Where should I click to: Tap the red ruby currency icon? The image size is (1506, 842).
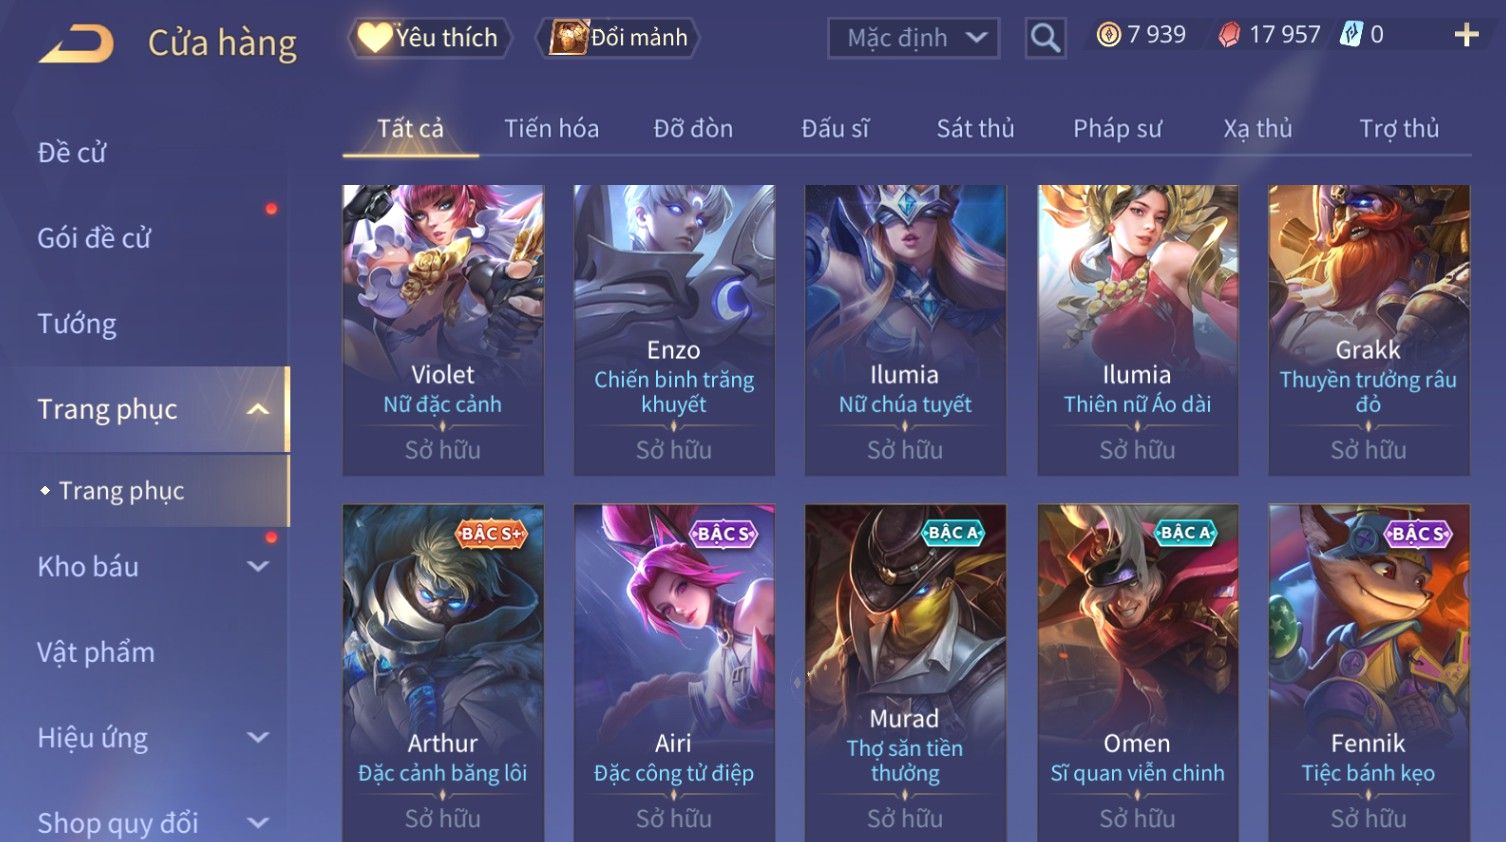(1229, 35)
